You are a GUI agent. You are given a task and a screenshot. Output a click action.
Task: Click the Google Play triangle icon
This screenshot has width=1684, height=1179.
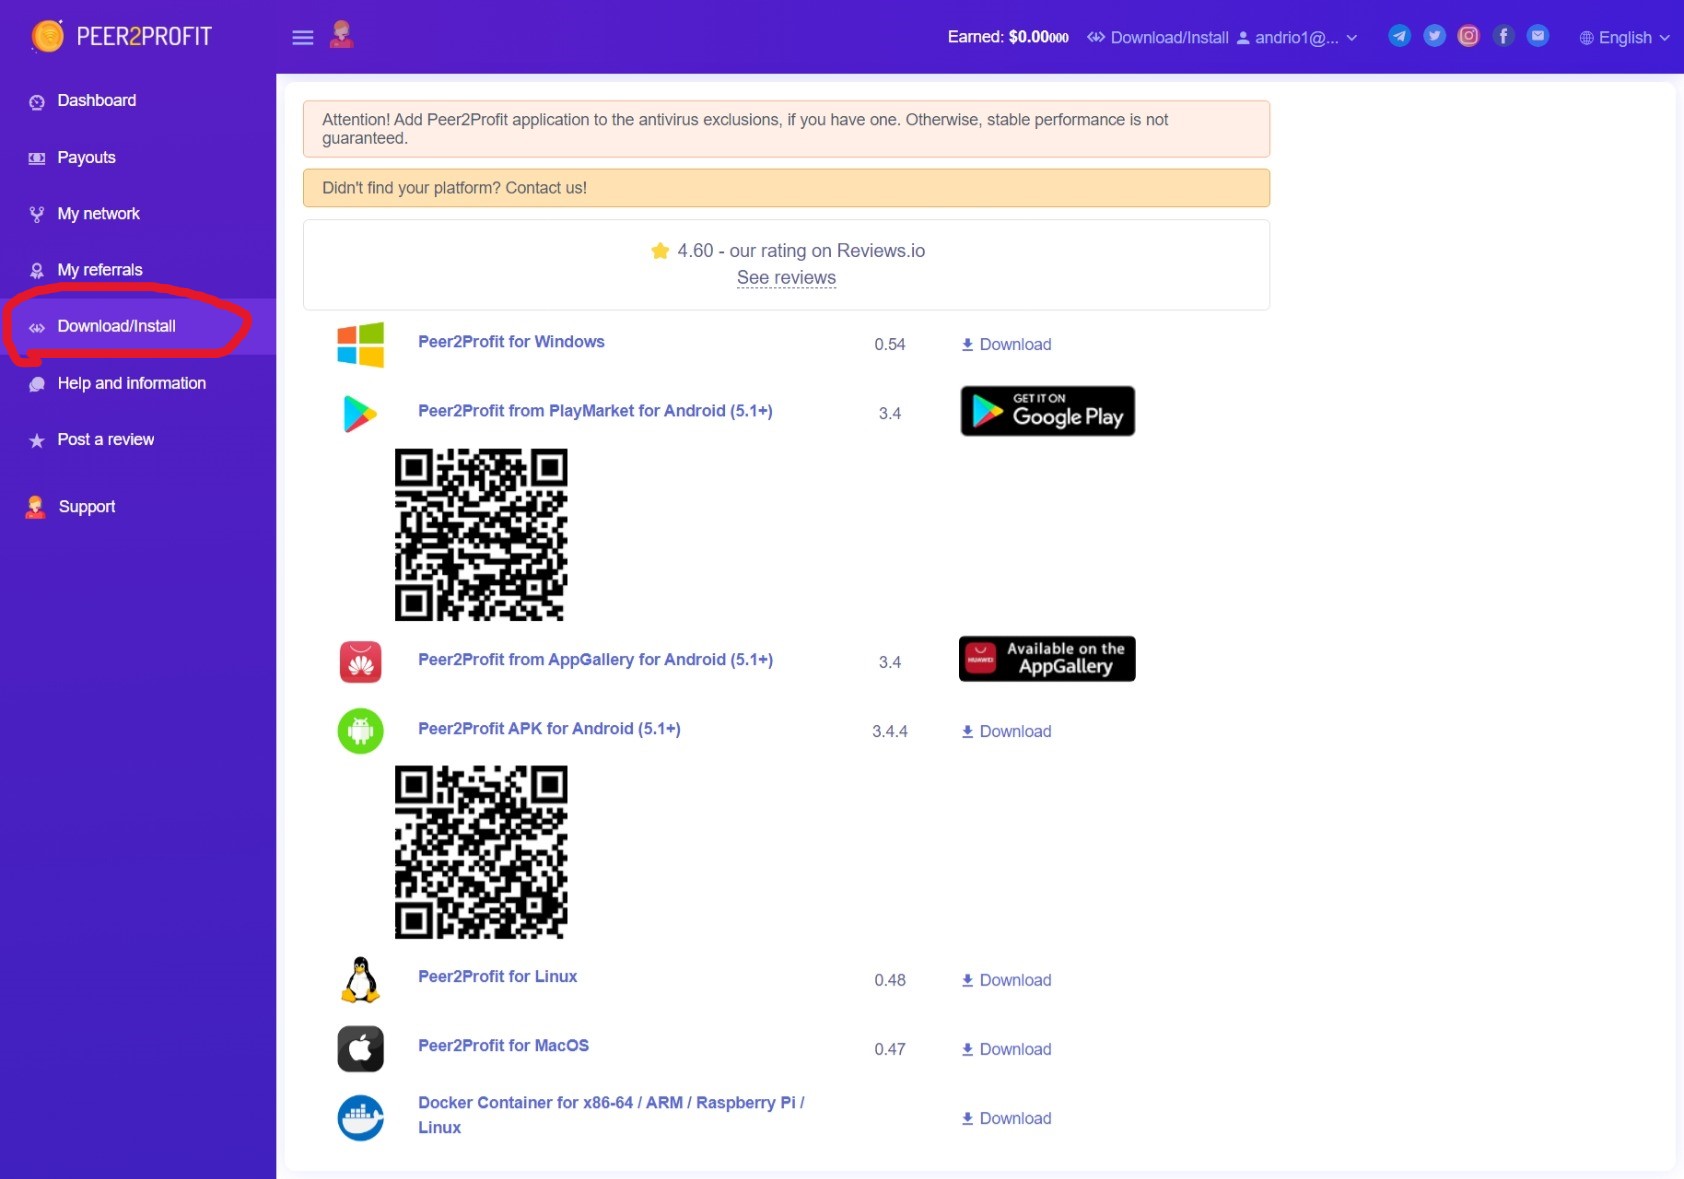pos(360,414)
